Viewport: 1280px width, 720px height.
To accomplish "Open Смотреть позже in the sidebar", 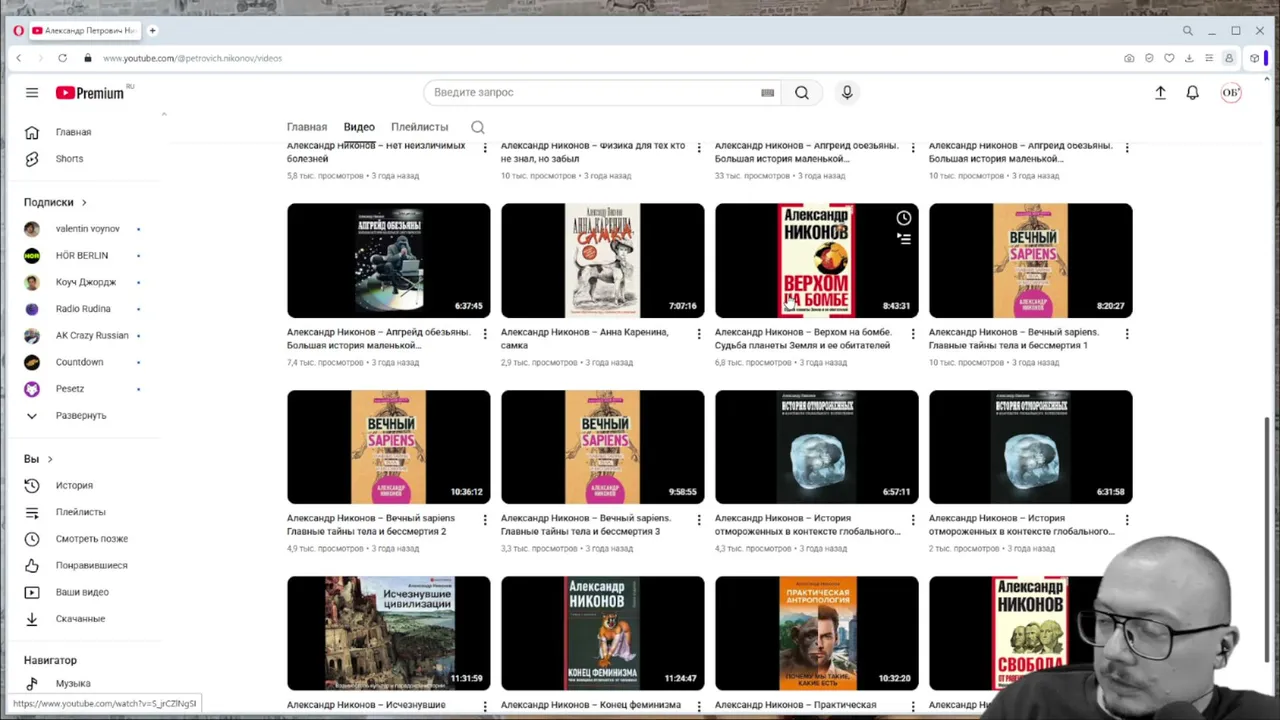I will tap(91, 539).
